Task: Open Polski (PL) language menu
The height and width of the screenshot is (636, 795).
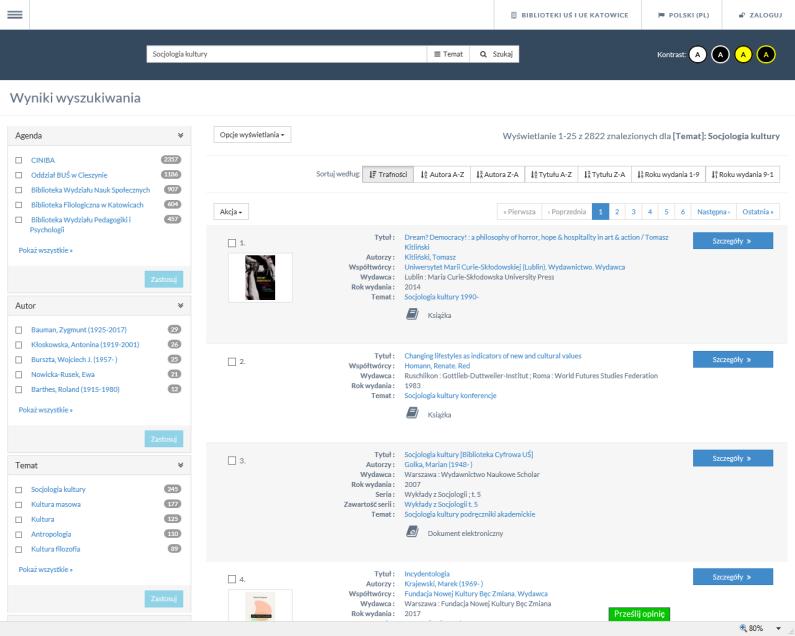Action: tap(683, 15)
